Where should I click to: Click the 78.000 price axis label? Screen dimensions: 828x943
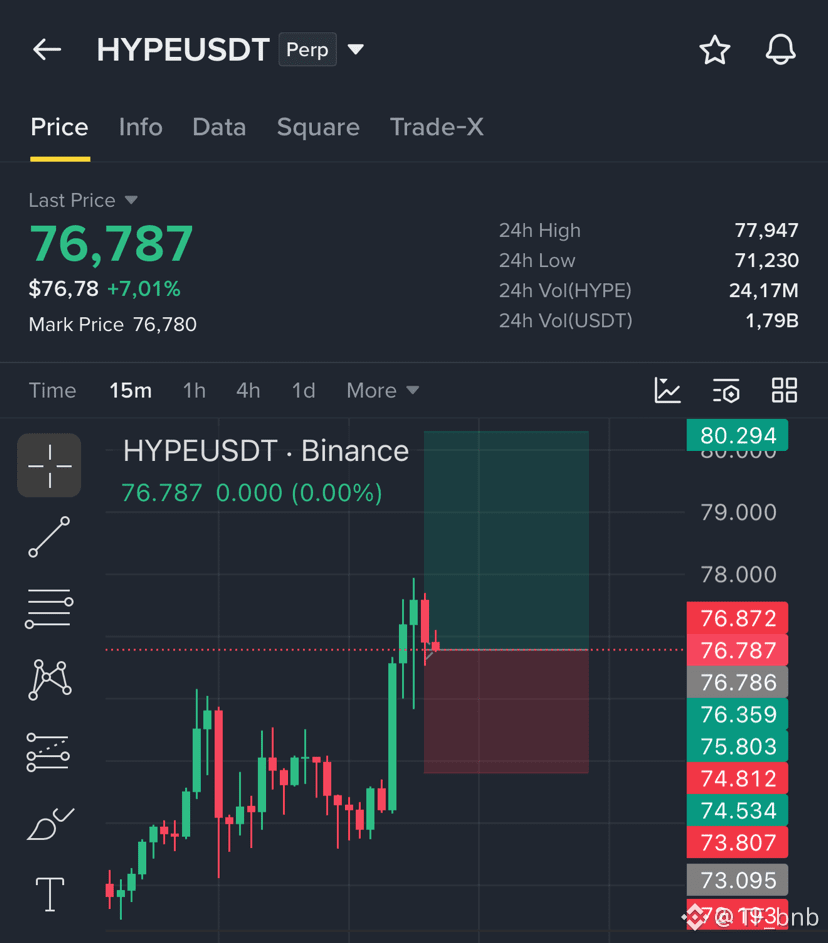738,574
